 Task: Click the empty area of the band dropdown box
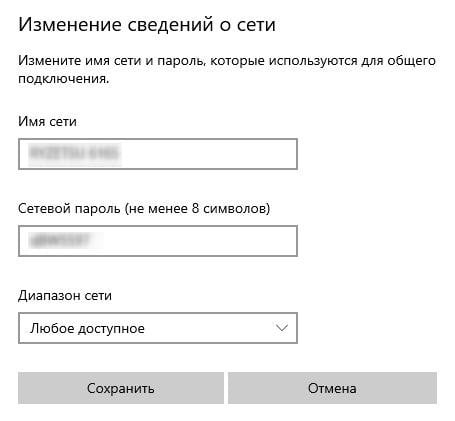point(210,328)
